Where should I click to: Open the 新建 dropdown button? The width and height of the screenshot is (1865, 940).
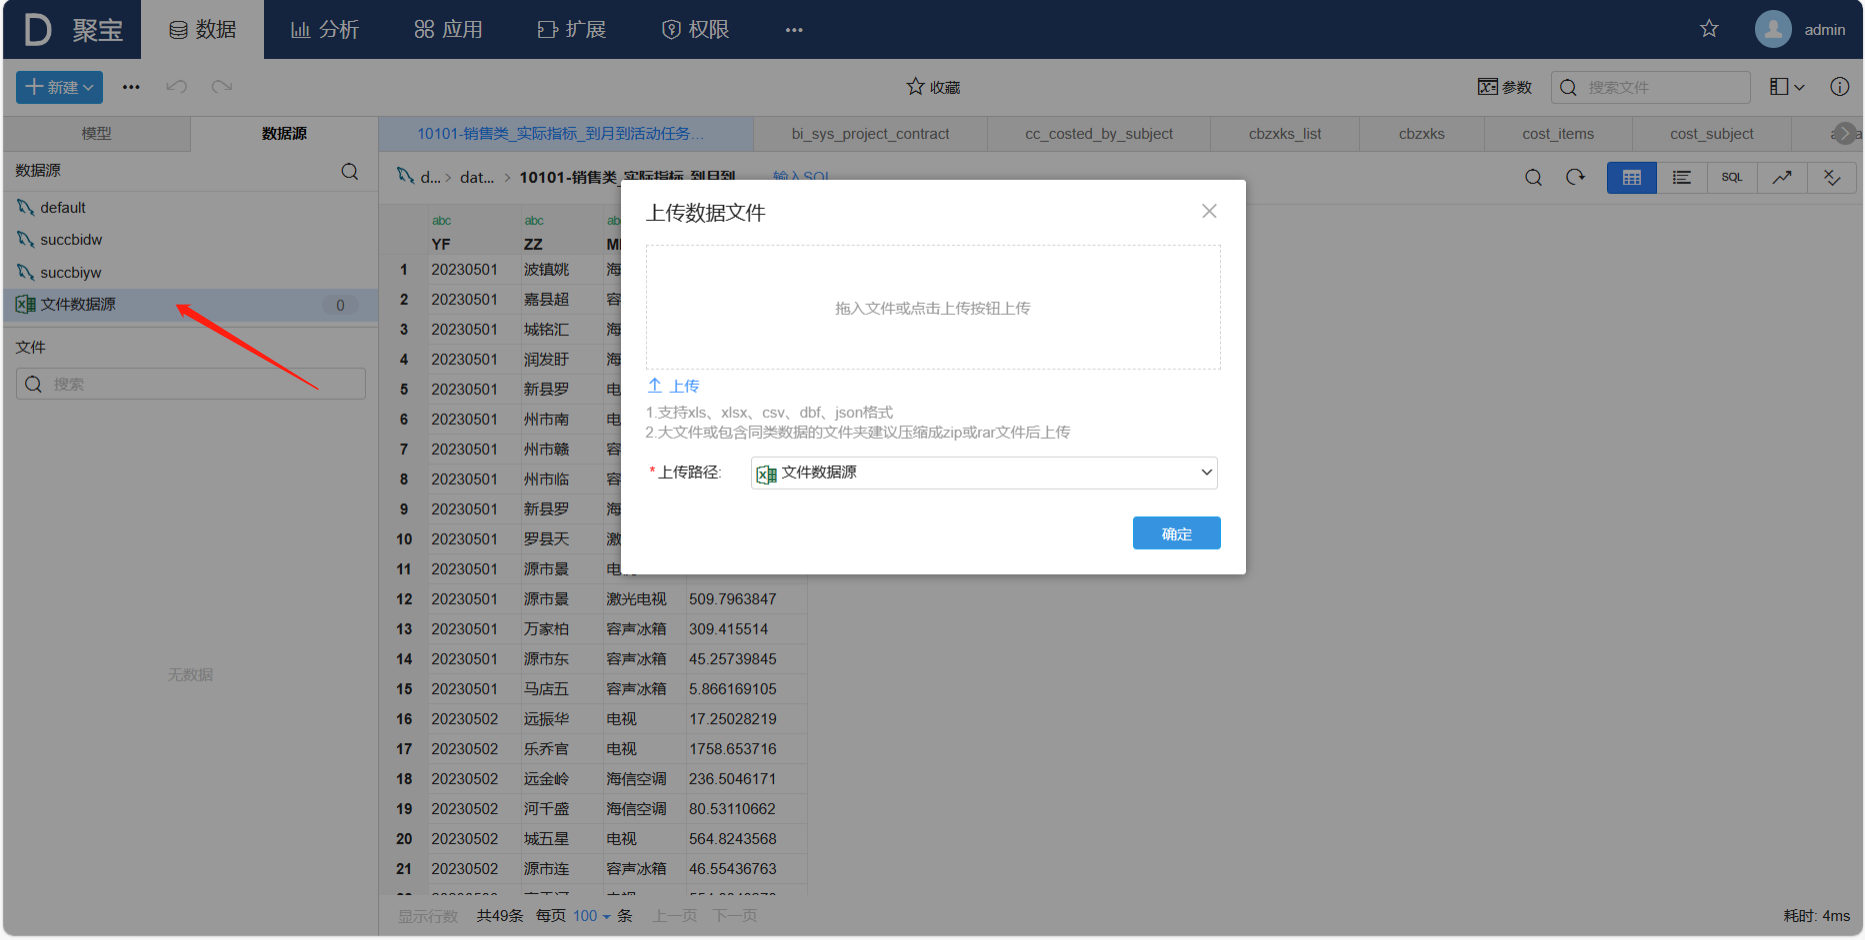(x=59, y=87)
